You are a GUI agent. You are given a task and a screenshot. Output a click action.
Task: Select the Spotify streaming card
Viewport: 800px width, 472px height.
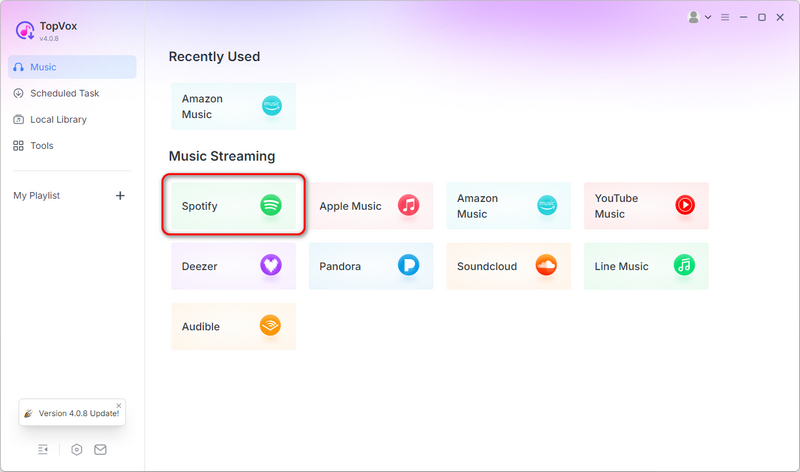click(233, 206)
